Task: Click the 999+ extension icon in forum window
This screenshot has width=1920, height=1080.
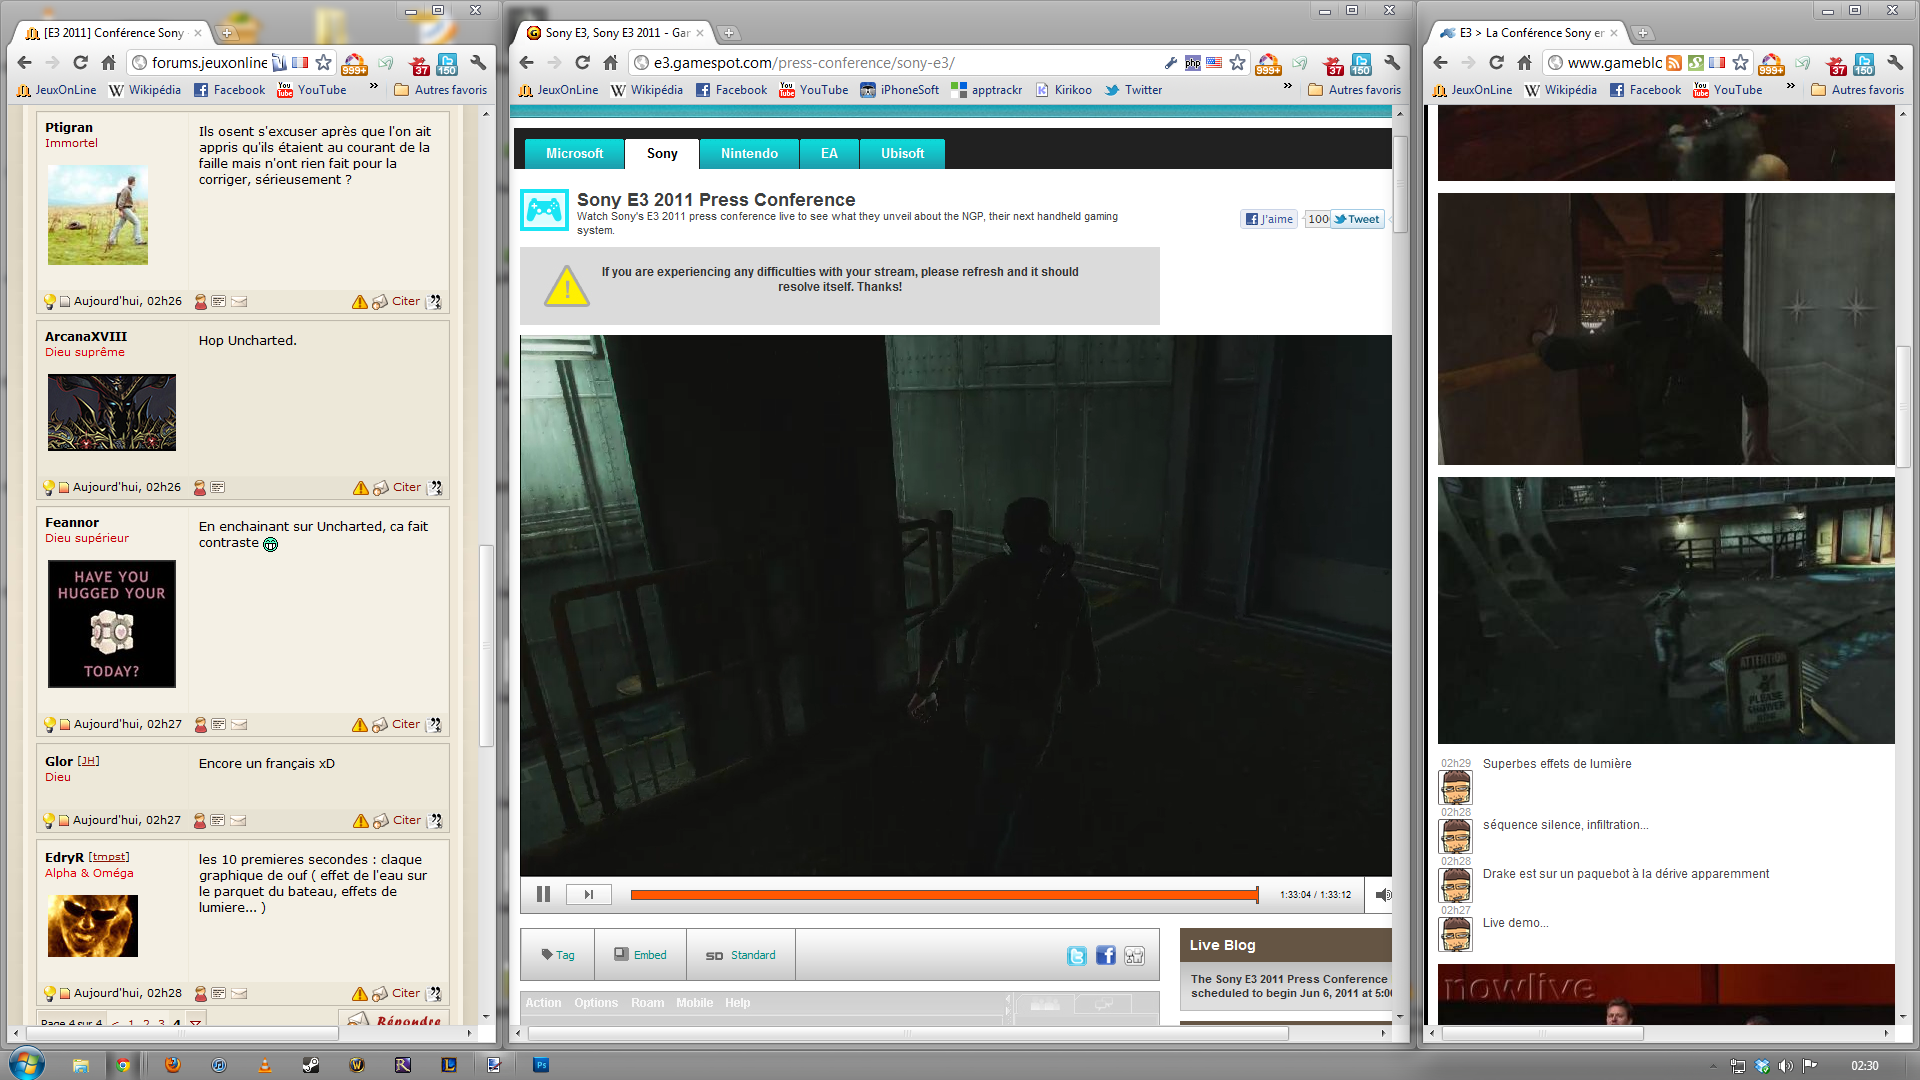Action: pos(354,64)
